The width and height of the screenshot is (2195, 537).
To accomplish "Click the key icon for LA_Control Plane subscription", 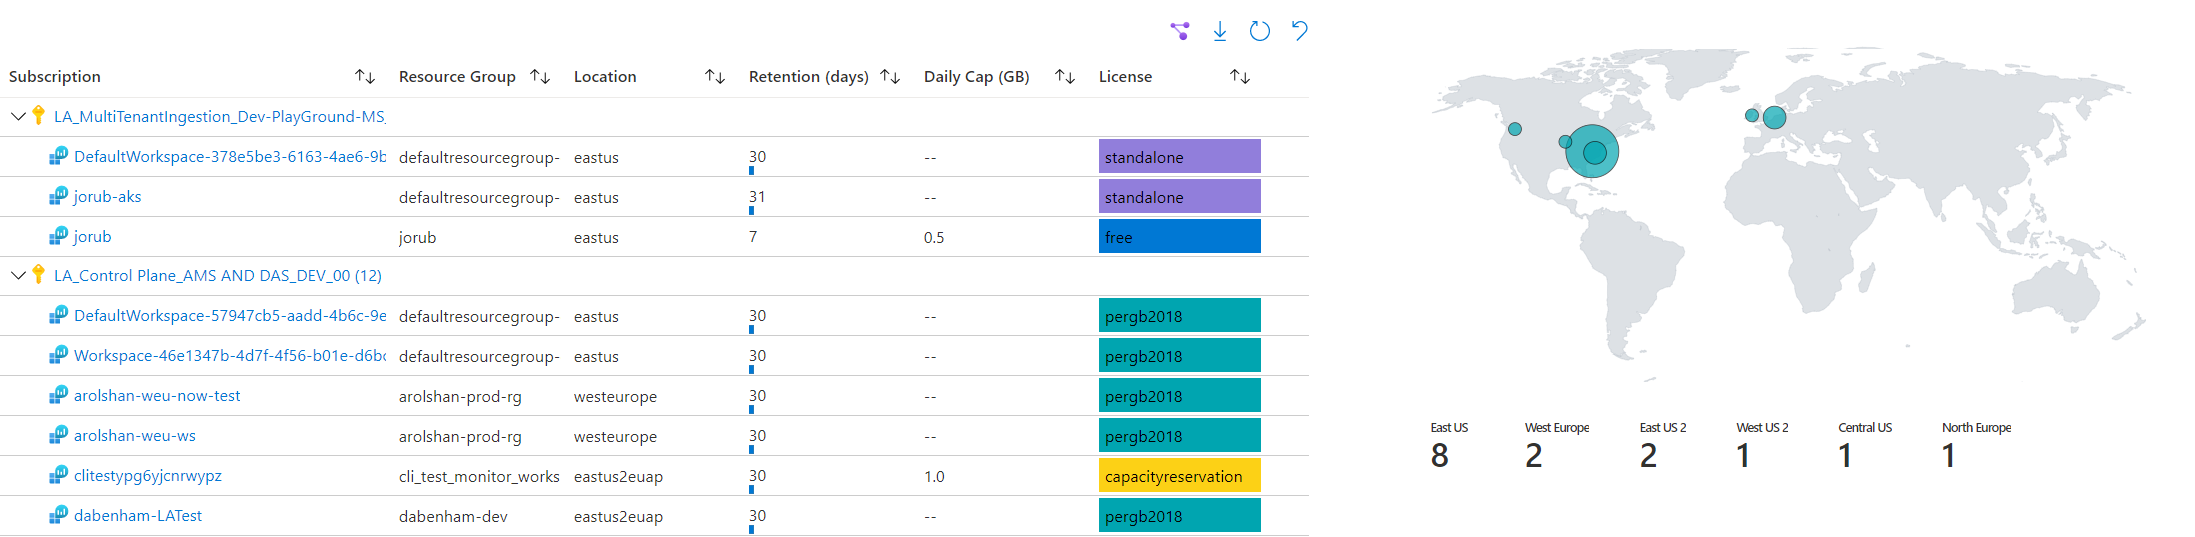I will tap(38, 274).
